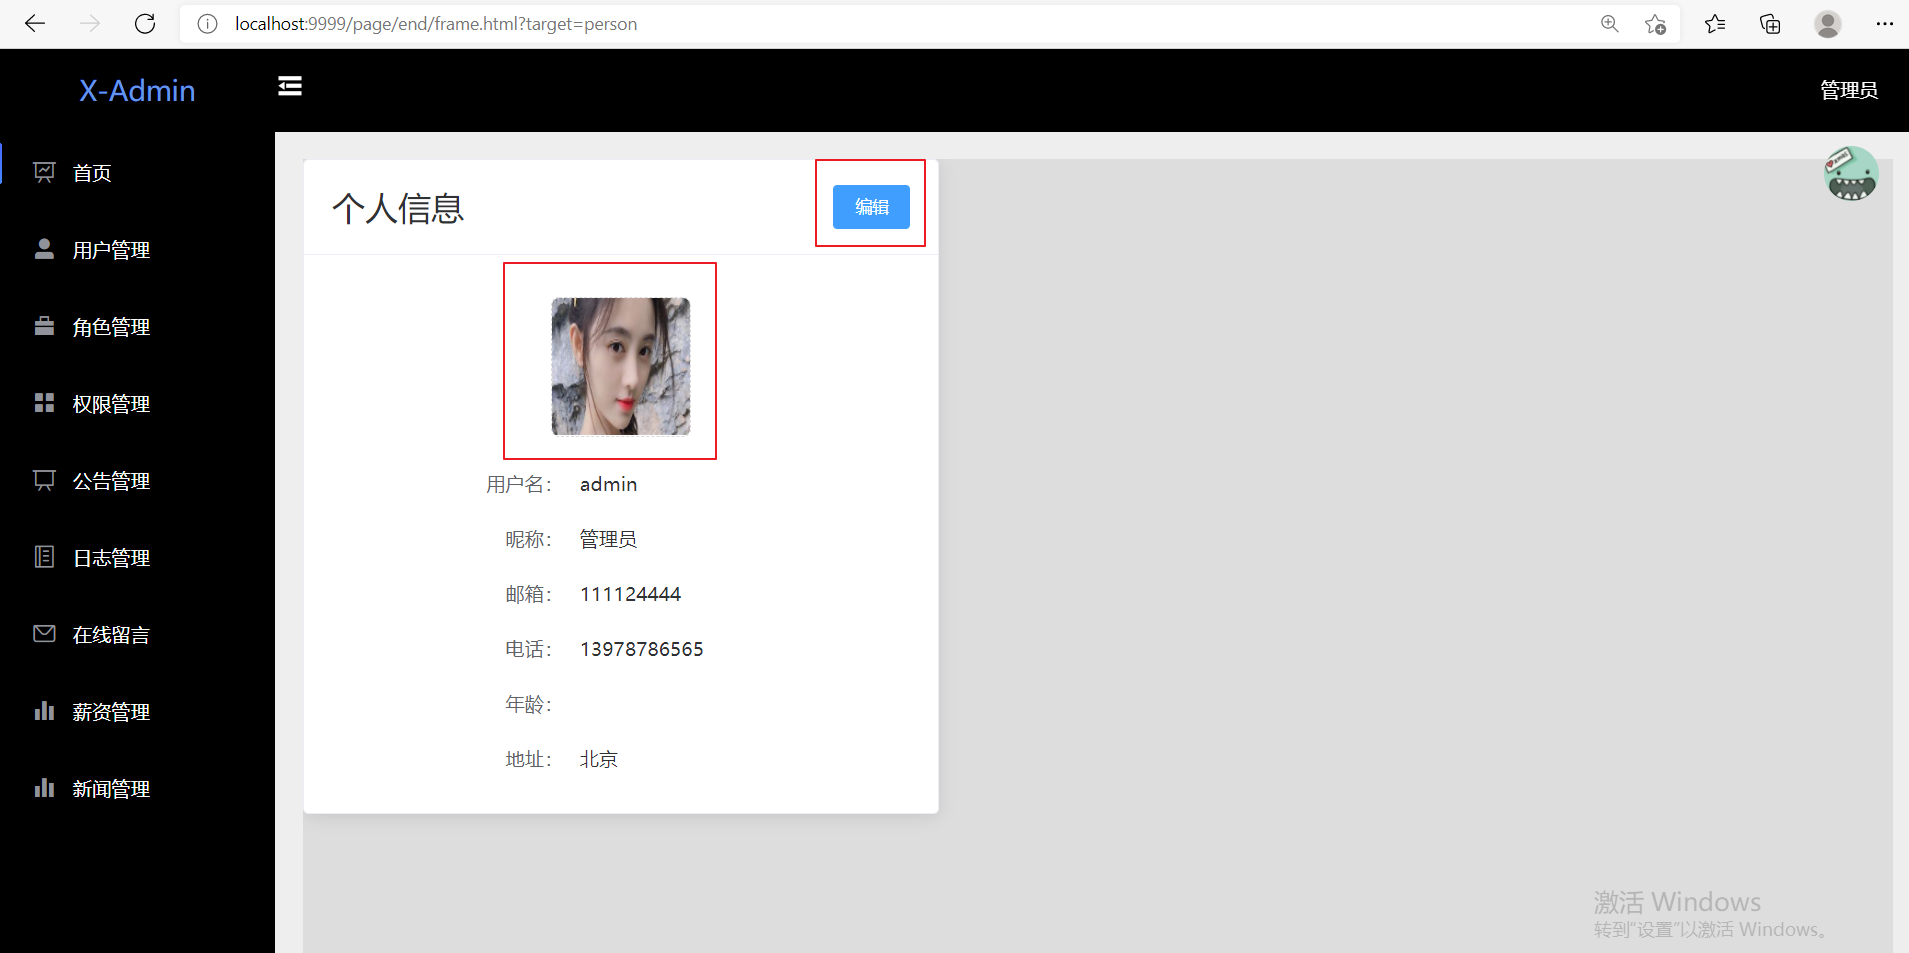Image resolution: width=1909 pixels, height=953 pixels.
Task: Click the 权限管理 grid icon
Action: tap(44, 403)
